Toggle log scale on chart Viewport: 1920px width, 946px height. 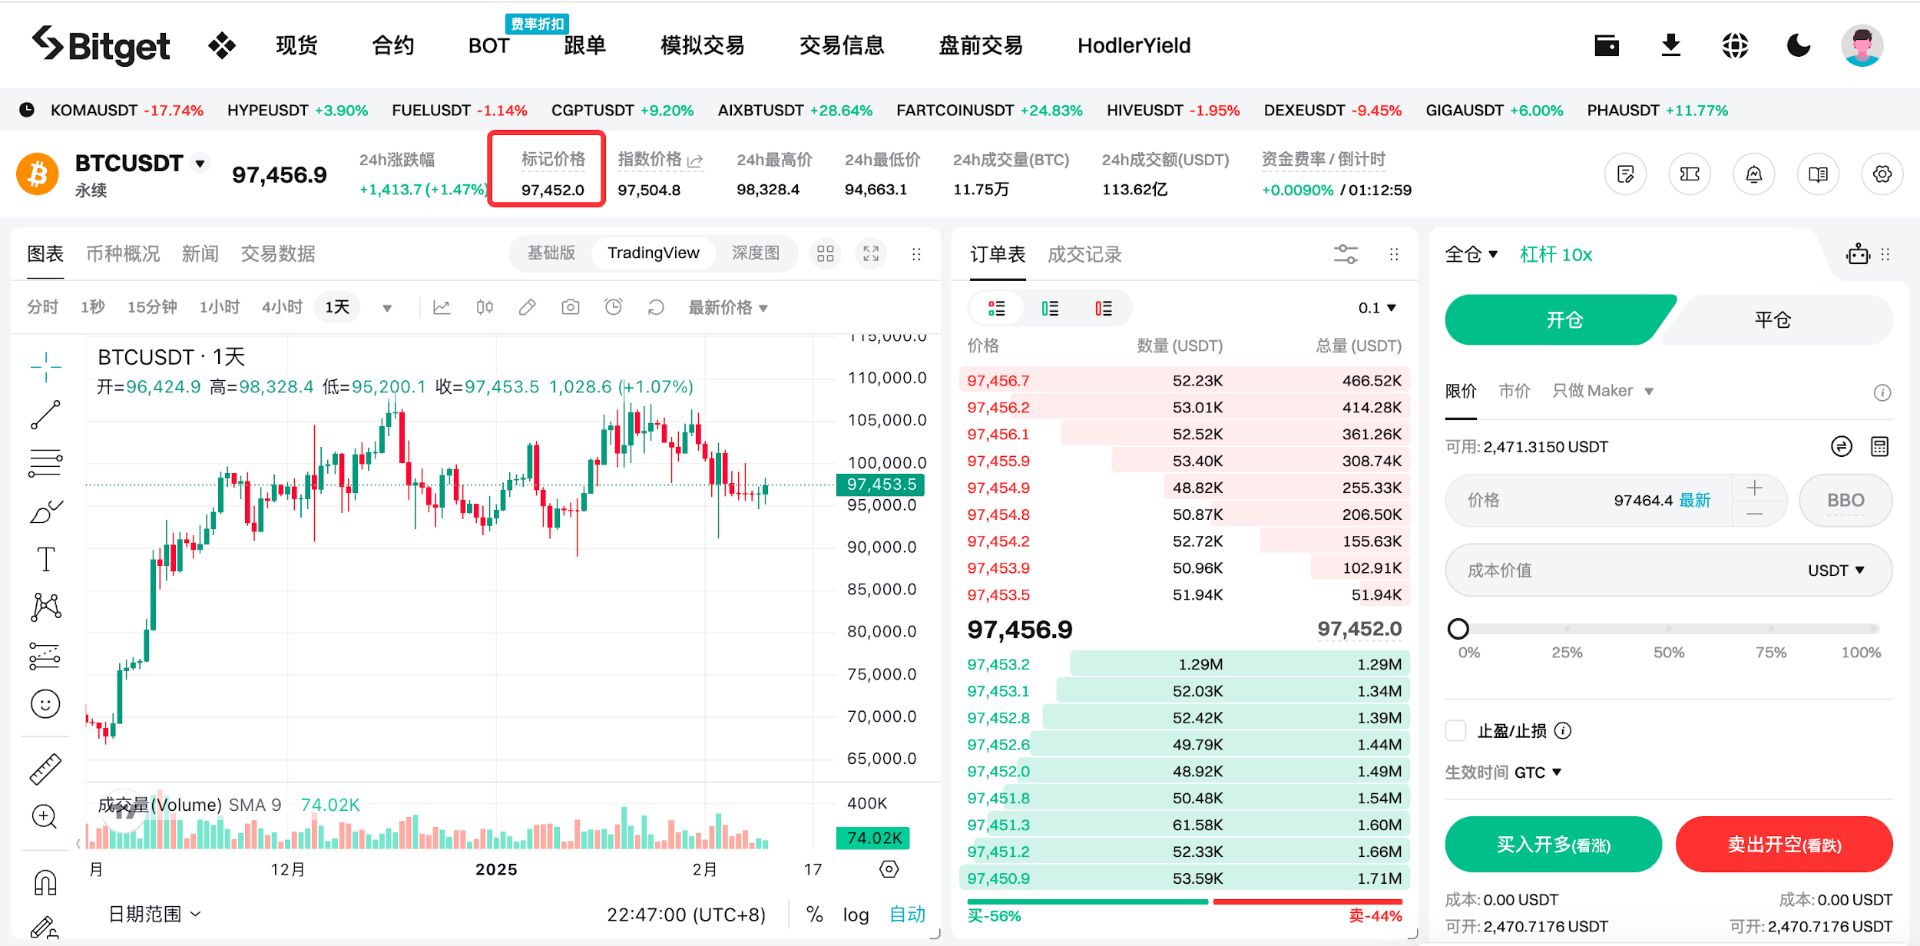pos(856,914)
